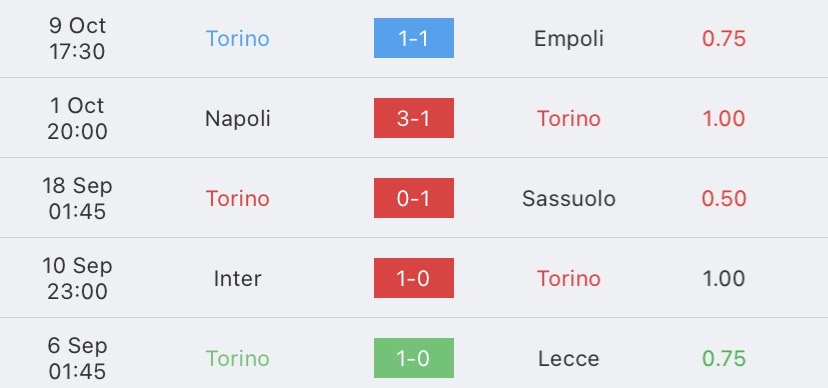Click the 0.75 handicap on Empoli row
The image size is (828, 388).
(724, 39)
